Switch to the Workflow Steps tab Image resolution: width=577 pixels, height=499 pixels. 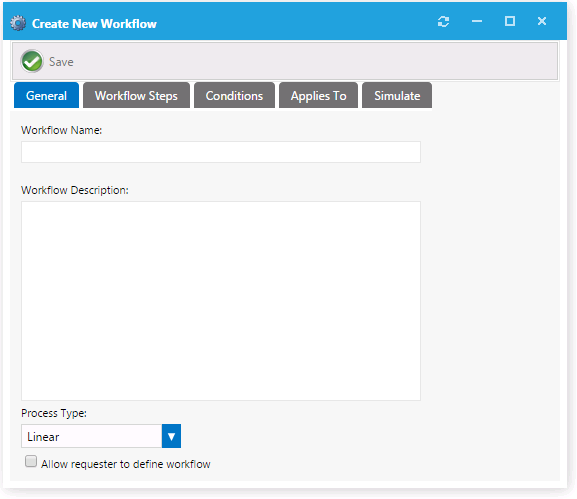(136, 95)
